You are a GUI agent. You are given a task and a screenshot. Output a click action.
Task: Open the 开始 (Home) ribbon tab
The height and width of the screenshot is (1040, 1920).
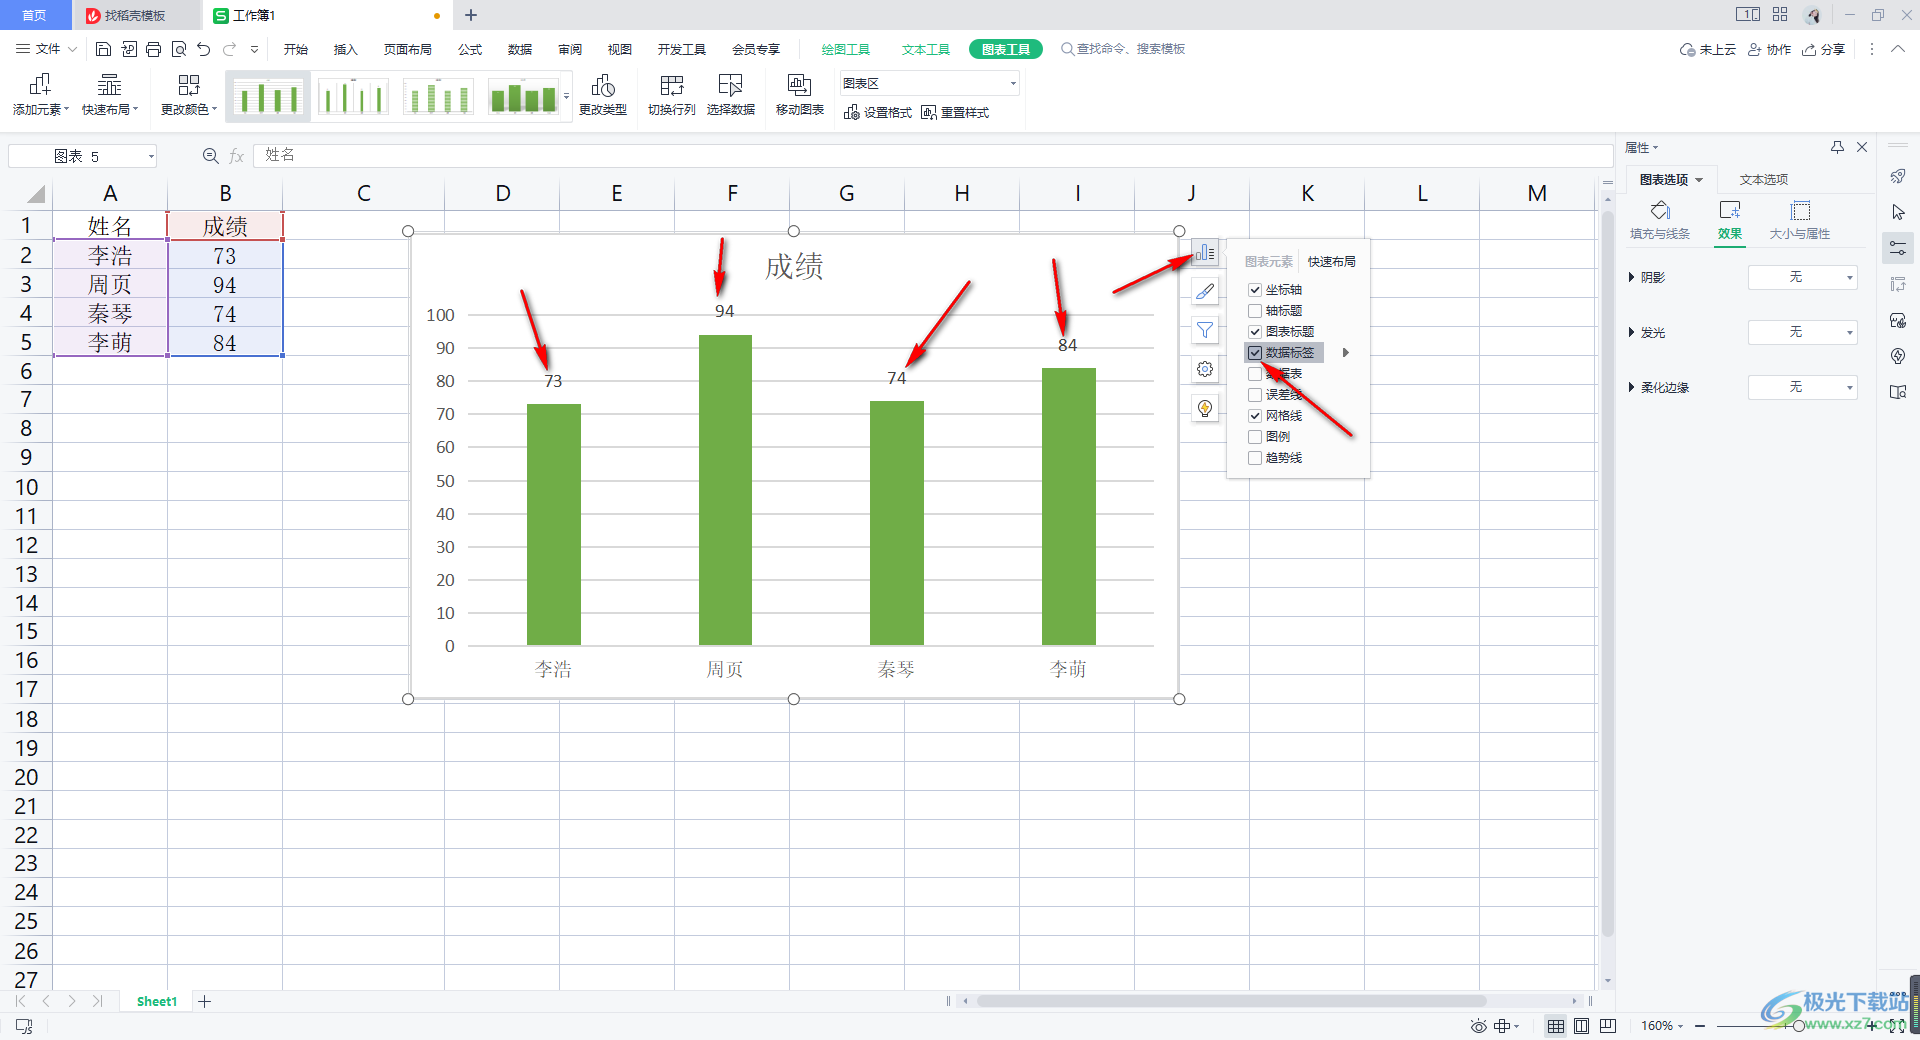point(295,49)
